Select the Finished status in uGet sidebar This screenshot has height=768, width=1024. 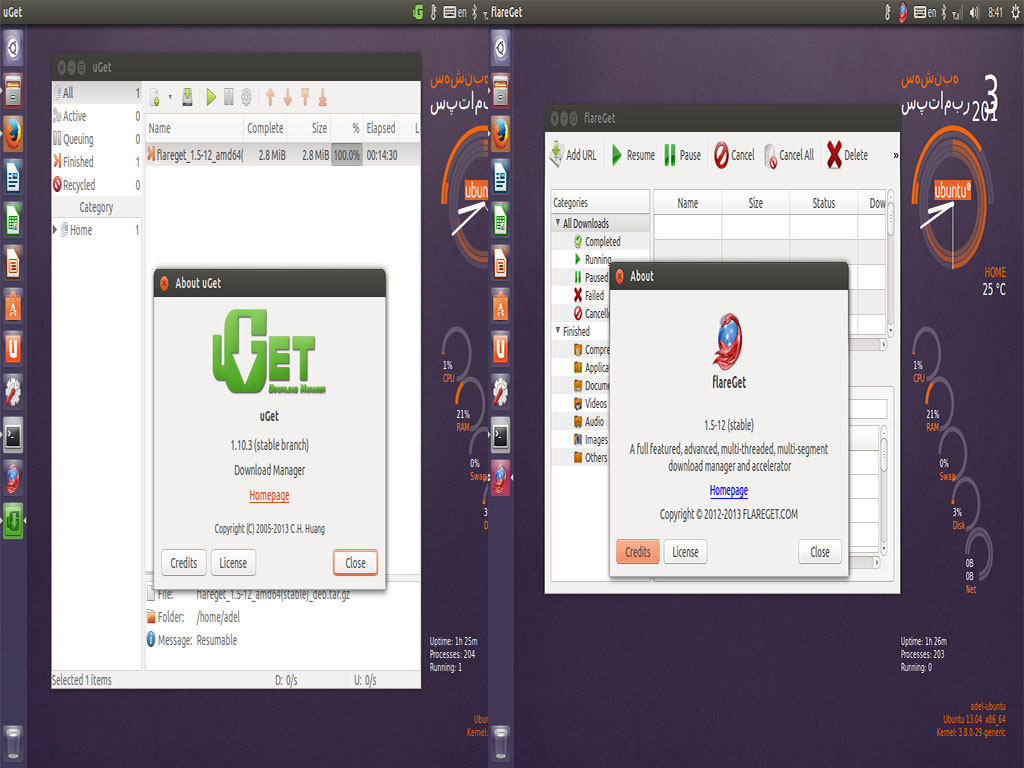click(x=77, y=162)
